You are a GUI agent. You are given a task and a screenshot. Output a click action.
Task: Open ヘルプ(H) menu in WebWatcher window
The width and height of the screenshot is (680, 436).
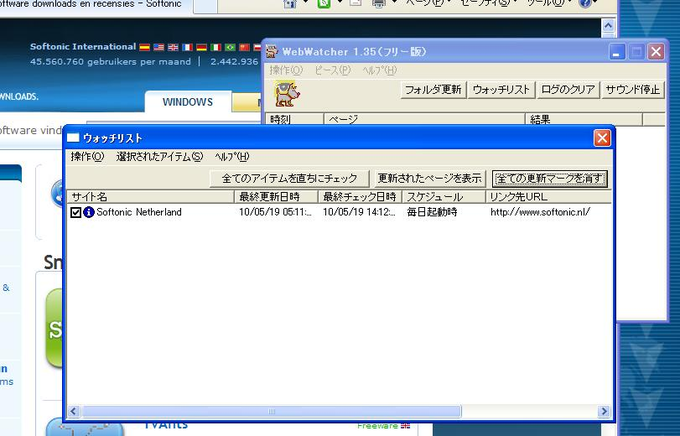coord(379,70)
